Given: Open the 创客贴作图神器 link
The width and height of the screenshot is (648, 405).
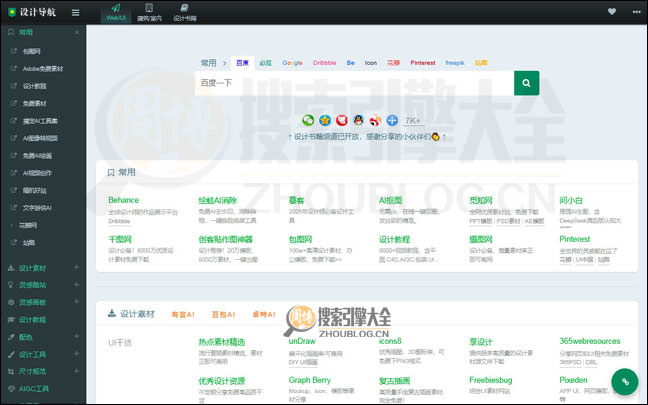Looking at the screenshot, I should [x=225, y=239].
